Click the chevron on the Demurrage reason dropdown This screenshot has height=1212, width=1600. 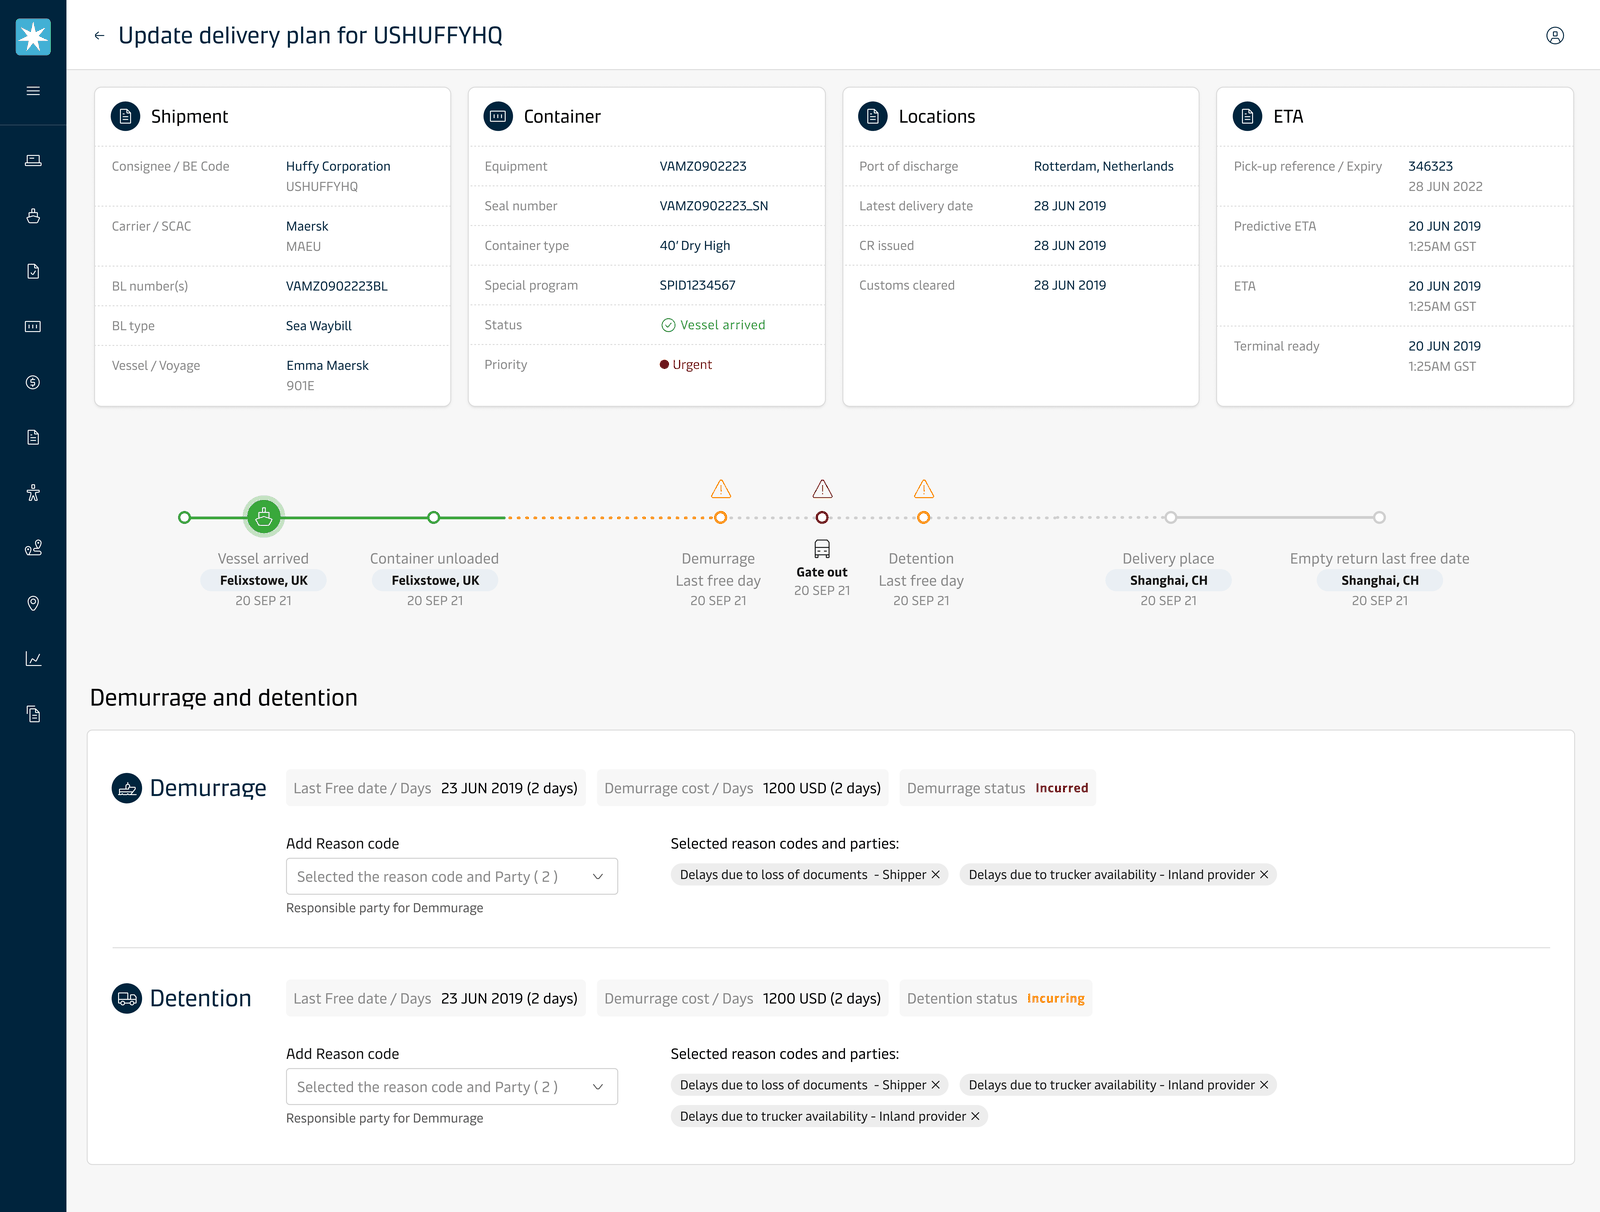coord(598,876)
